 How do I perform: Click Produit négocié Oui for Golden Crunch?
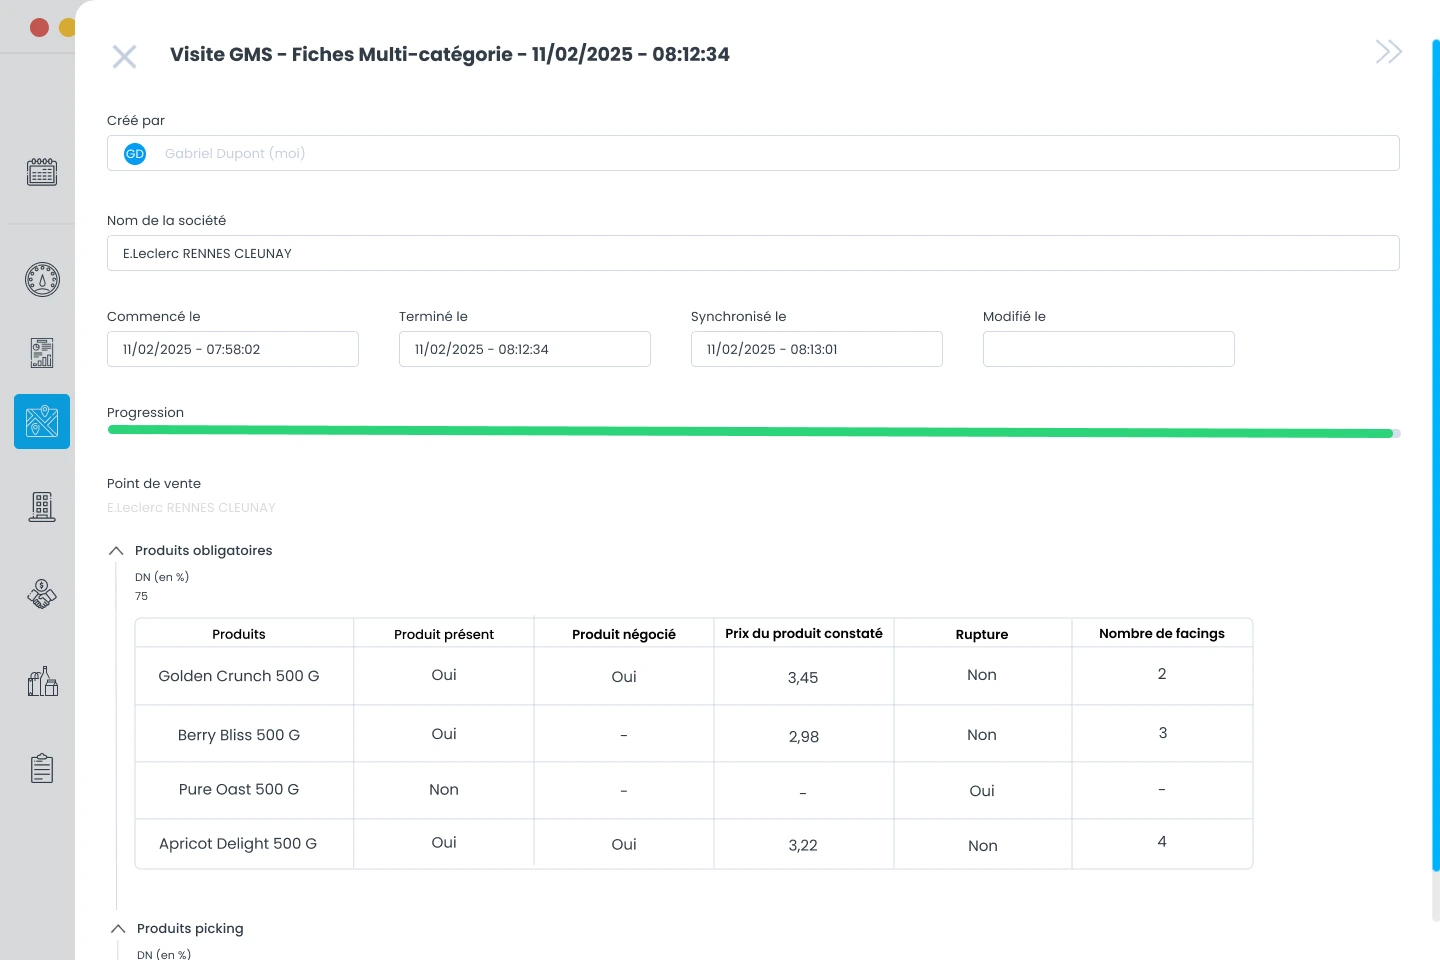click(x=624, y=677)
